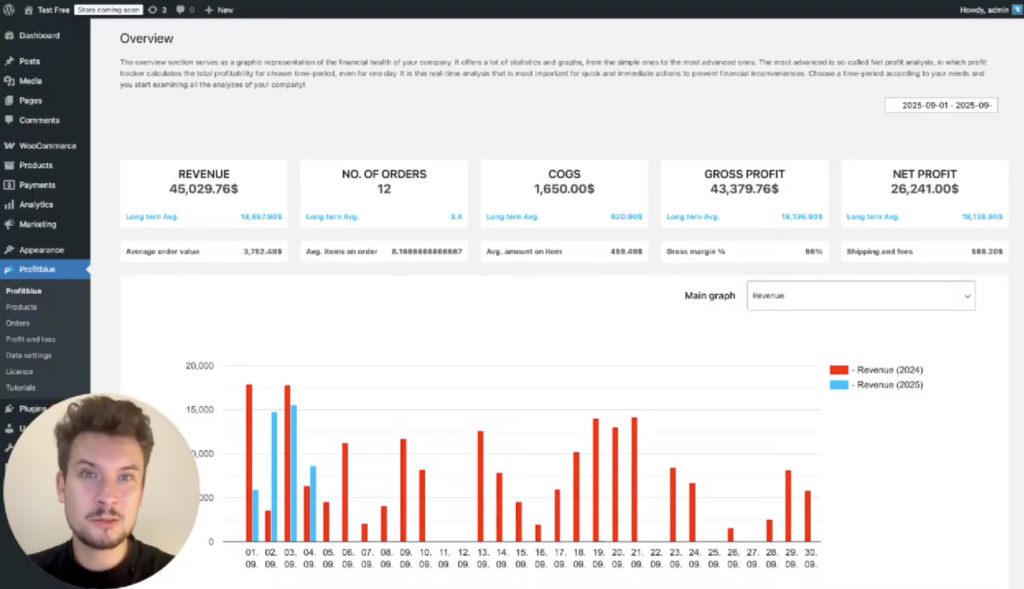This screenshot has width=1024, height=589.
Task: Open the Dashboard icon in sidebar
Action: click(9, 36)
